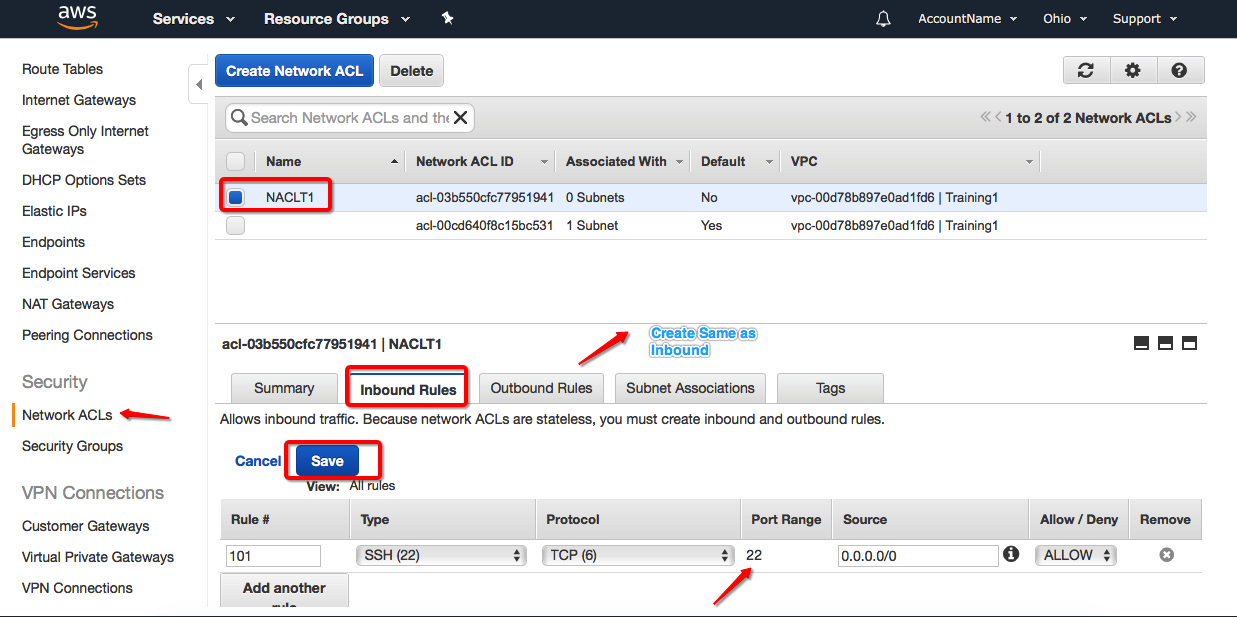
Task: Open the Type dropdown showing SSH (22)
Action: coord(440,555)
